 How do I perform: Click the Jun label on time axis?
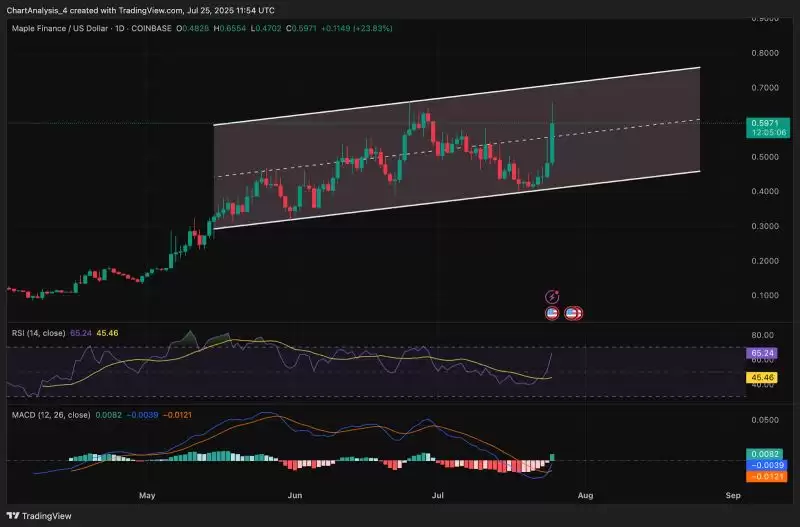[294, 495]
